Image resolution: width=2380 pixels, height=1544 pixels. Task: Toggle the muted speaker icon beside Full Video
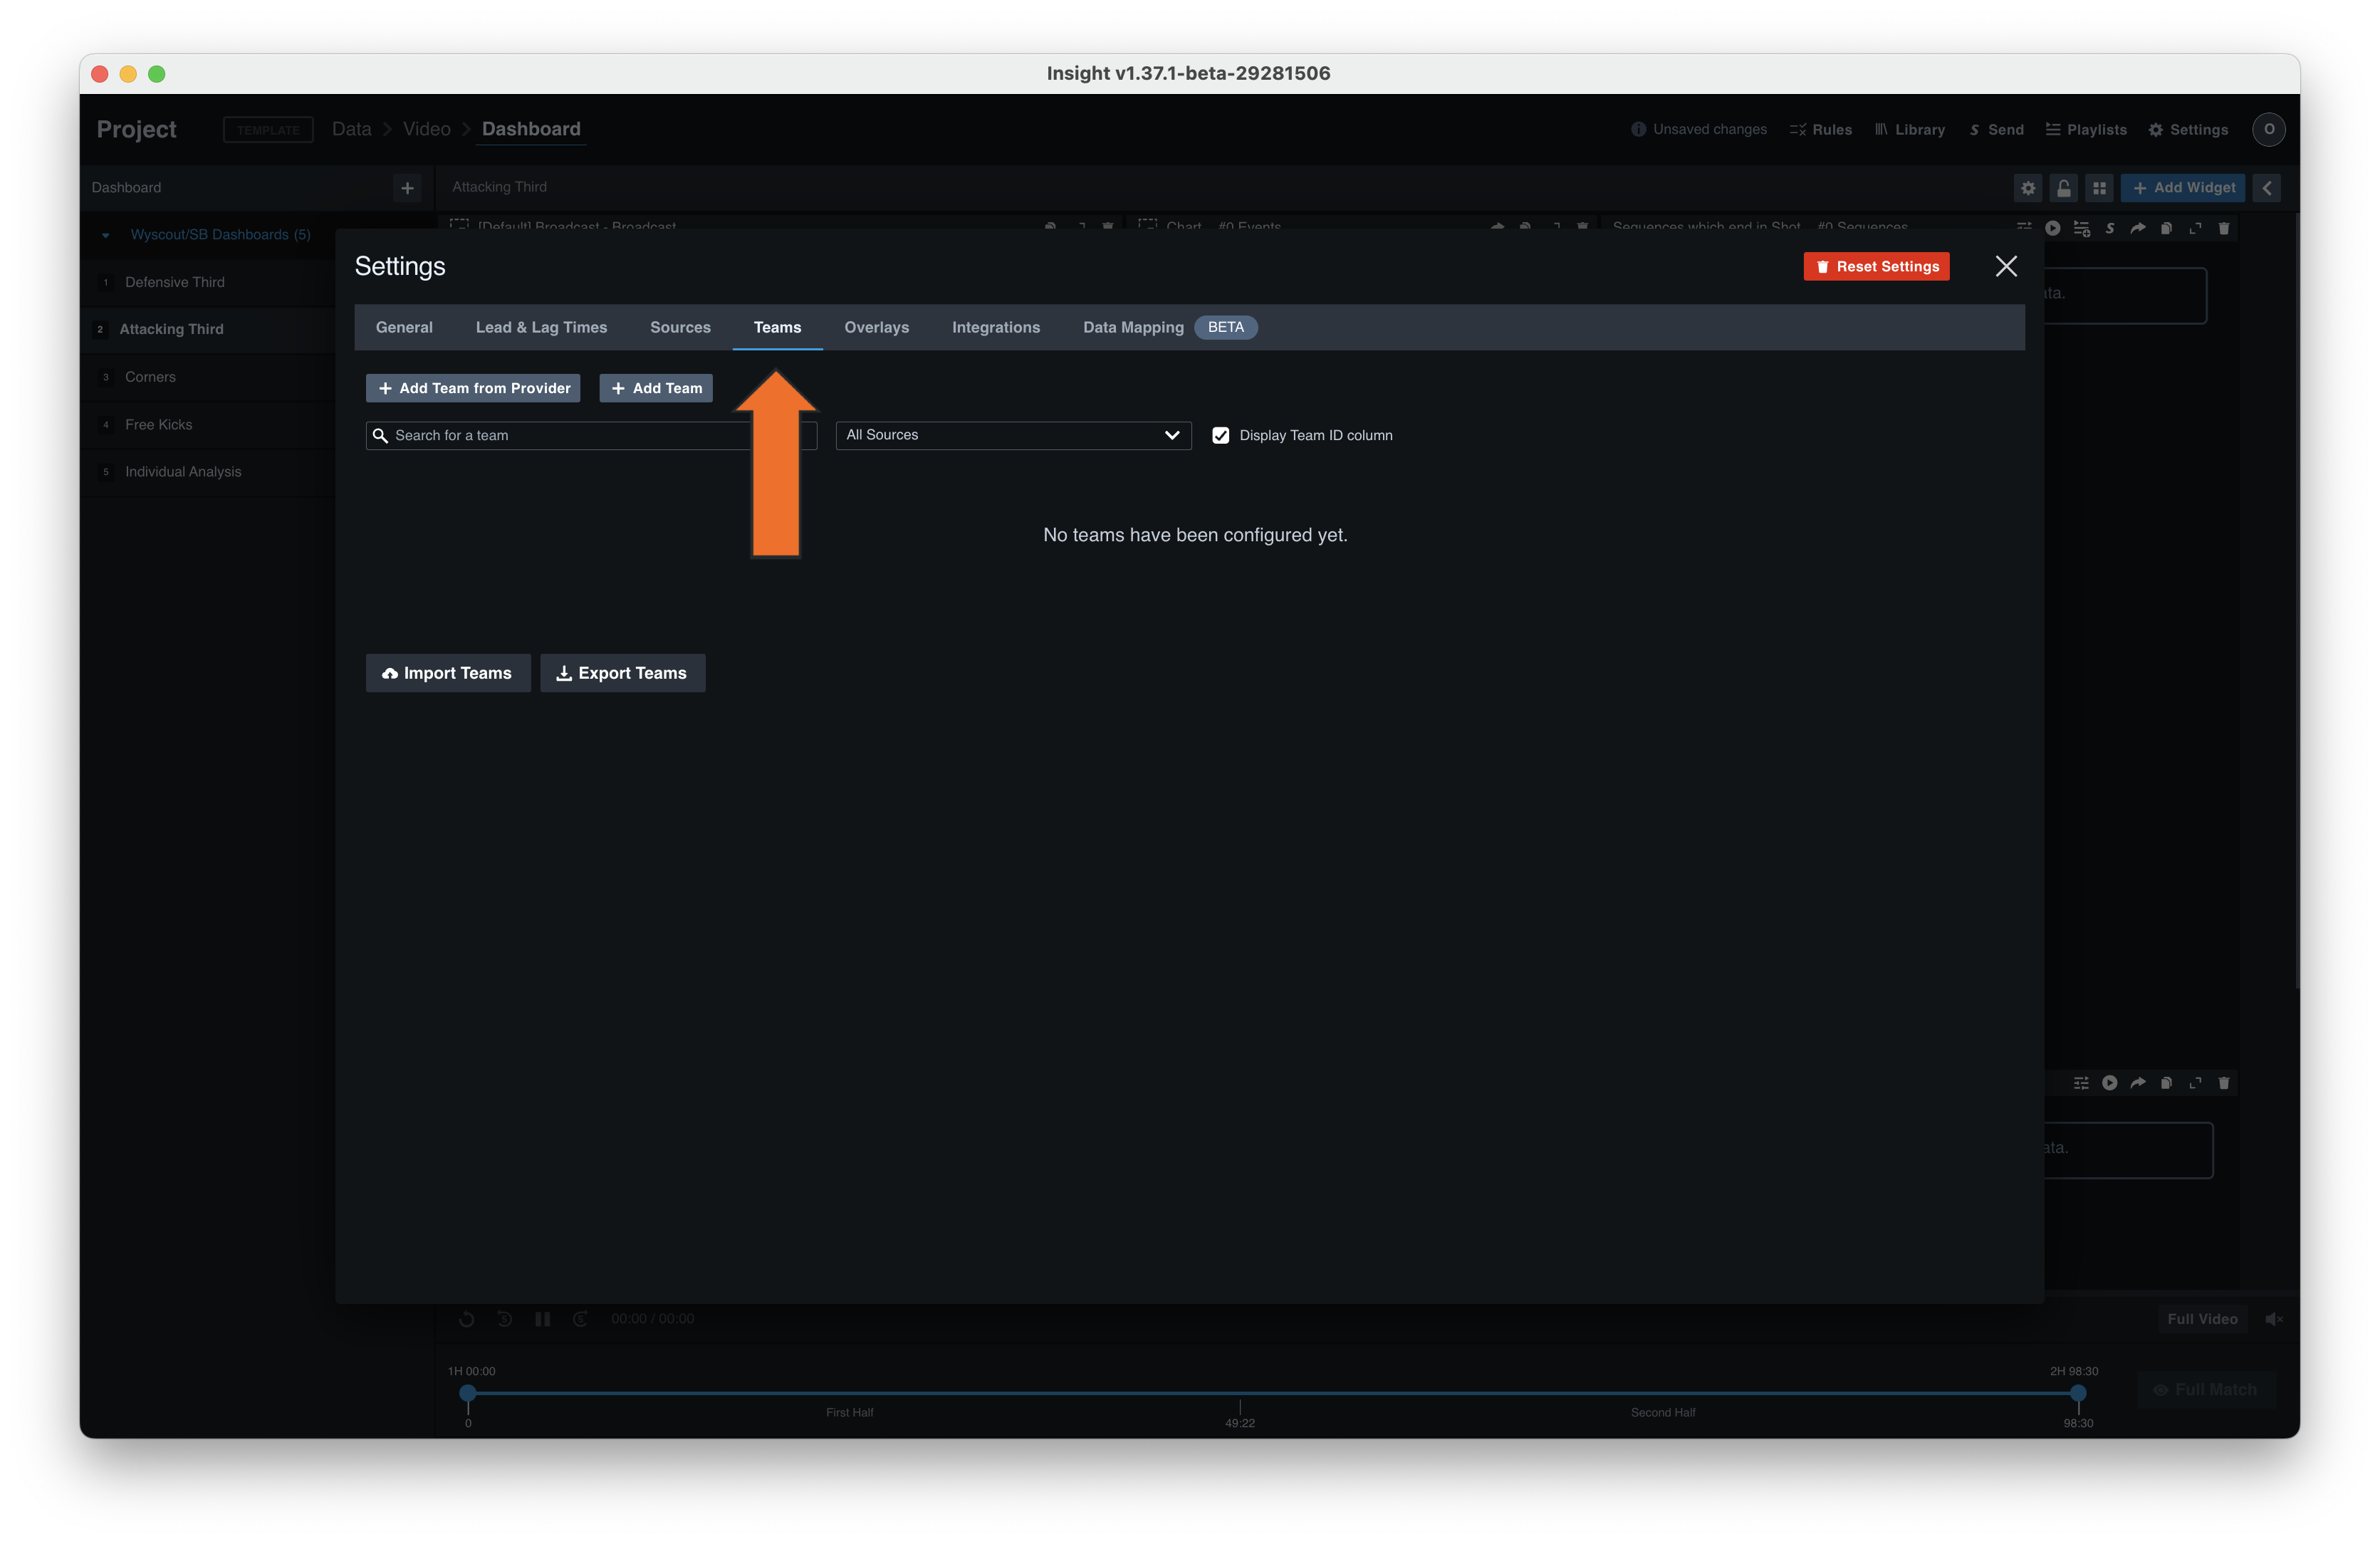tap(2274, 1319)
